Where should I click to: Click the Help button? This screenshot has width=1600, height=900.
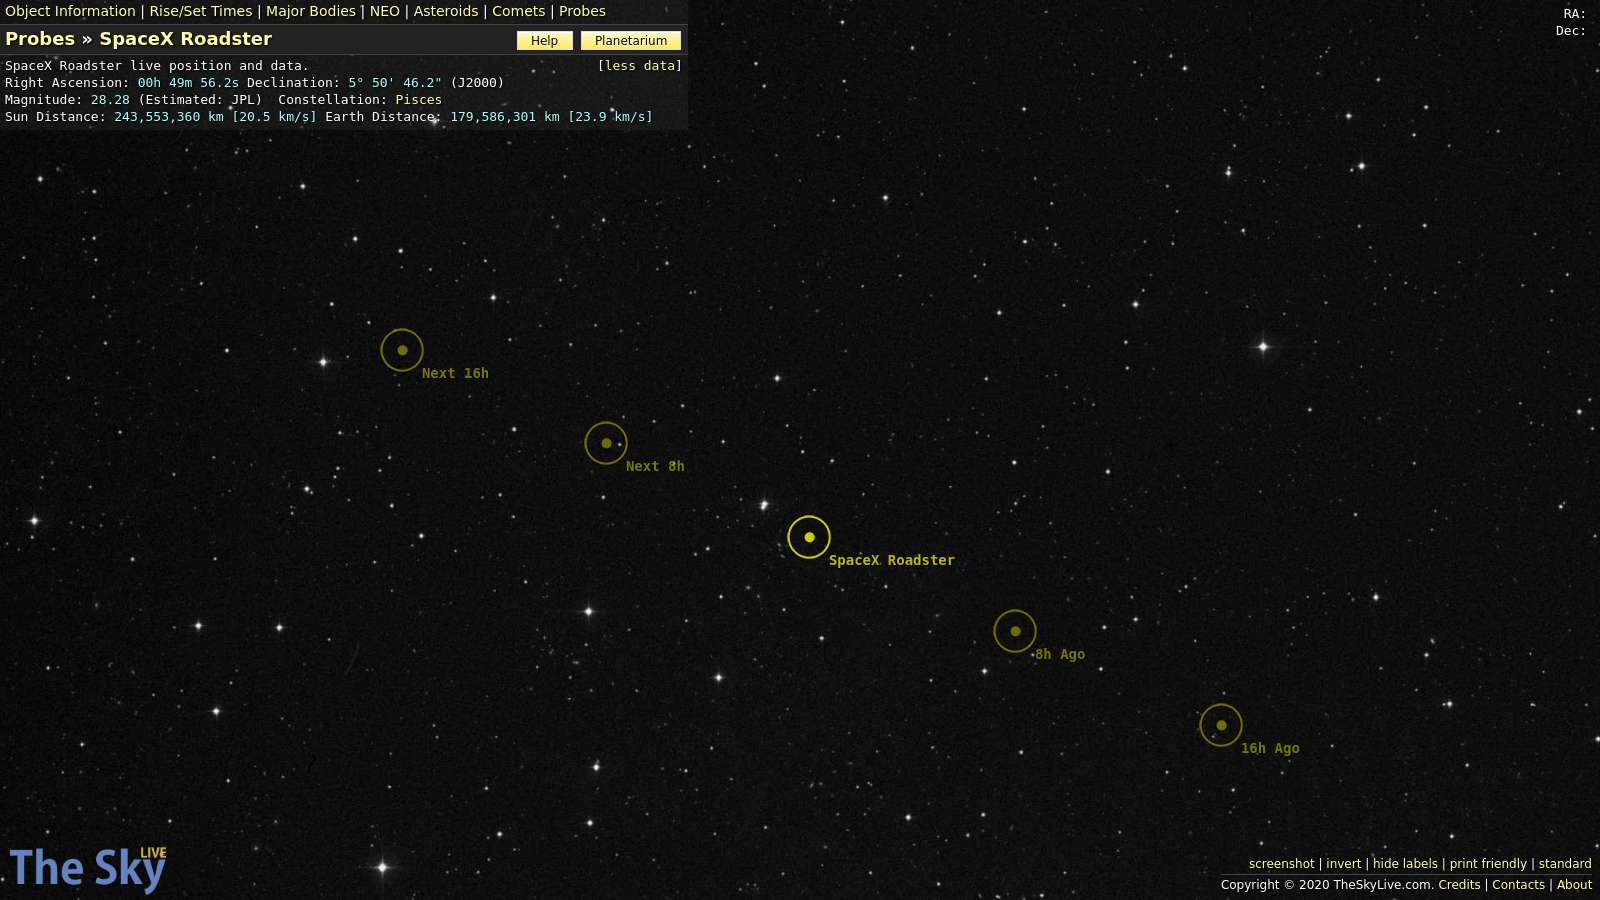click(x=545, y=40)
